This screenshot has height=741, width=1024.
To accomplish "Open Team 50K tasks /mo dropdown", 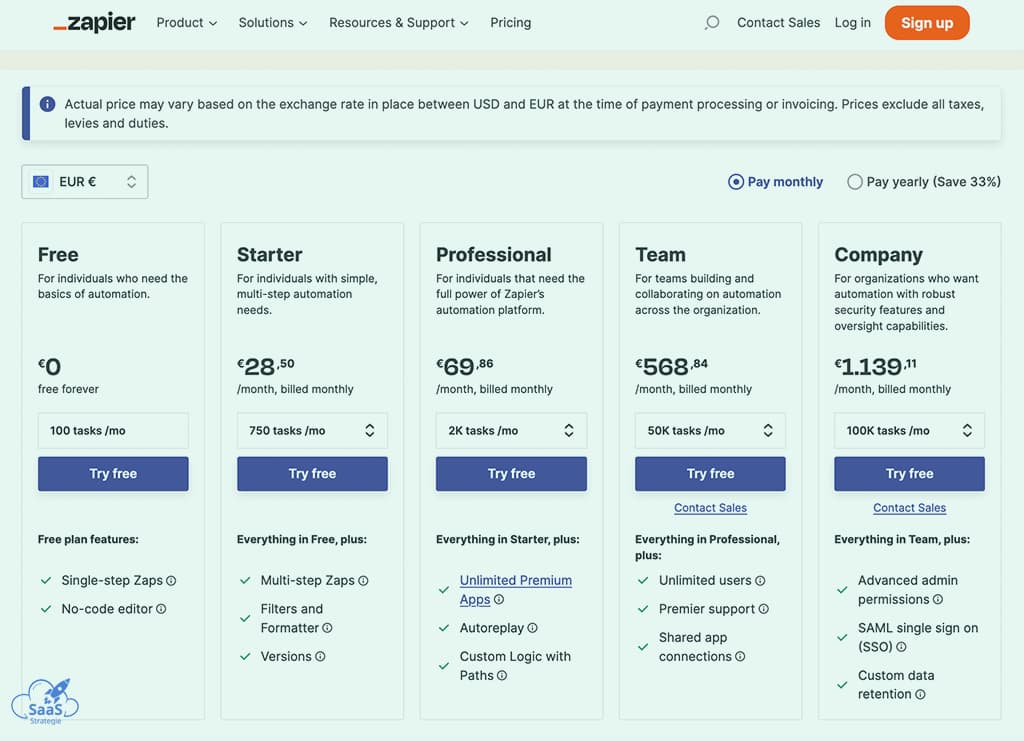I will pyautogui.click(x=711, y=430).
